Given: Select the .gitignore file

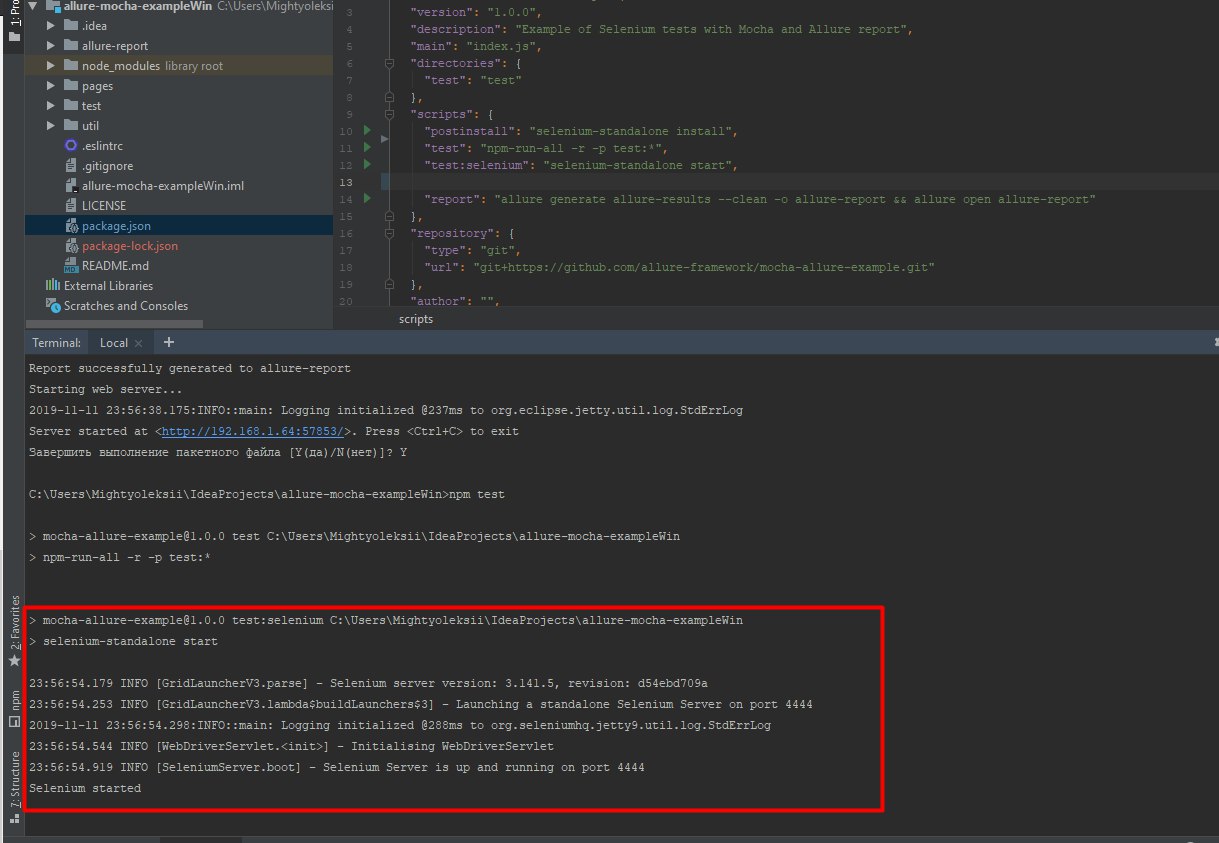Looking at the screenshot, I should click(107, 166).
